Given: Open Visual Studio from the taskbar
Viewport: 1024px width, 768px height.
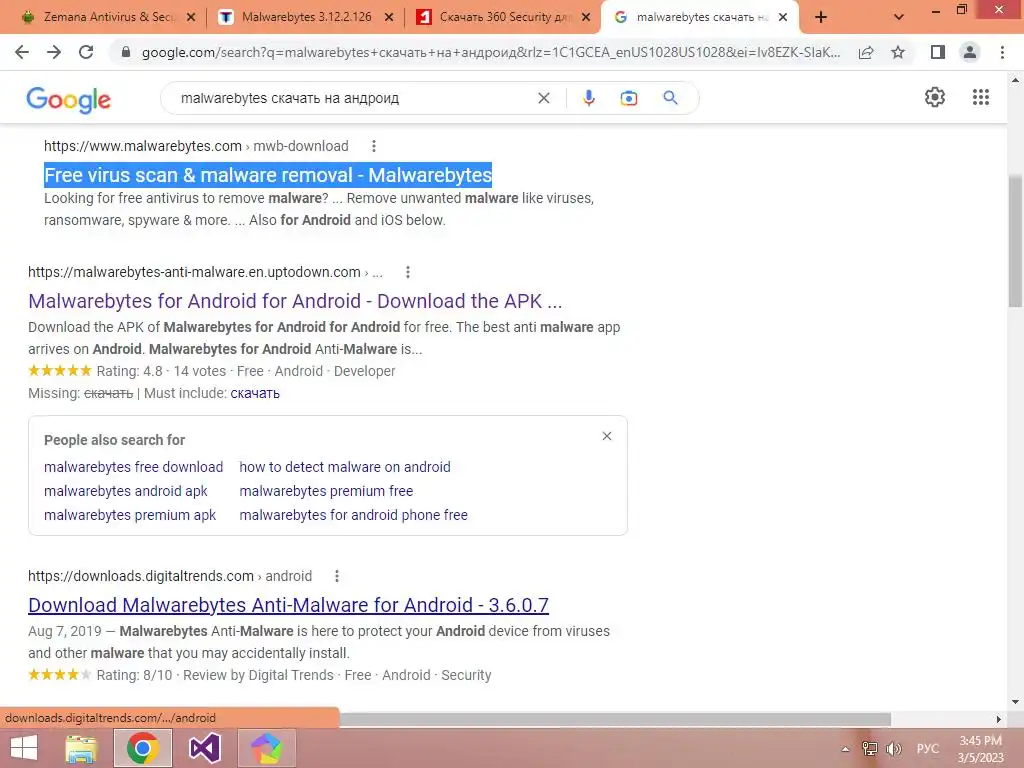Looking at the screenshot, I should pyautogui.click(x=205, y=748).
